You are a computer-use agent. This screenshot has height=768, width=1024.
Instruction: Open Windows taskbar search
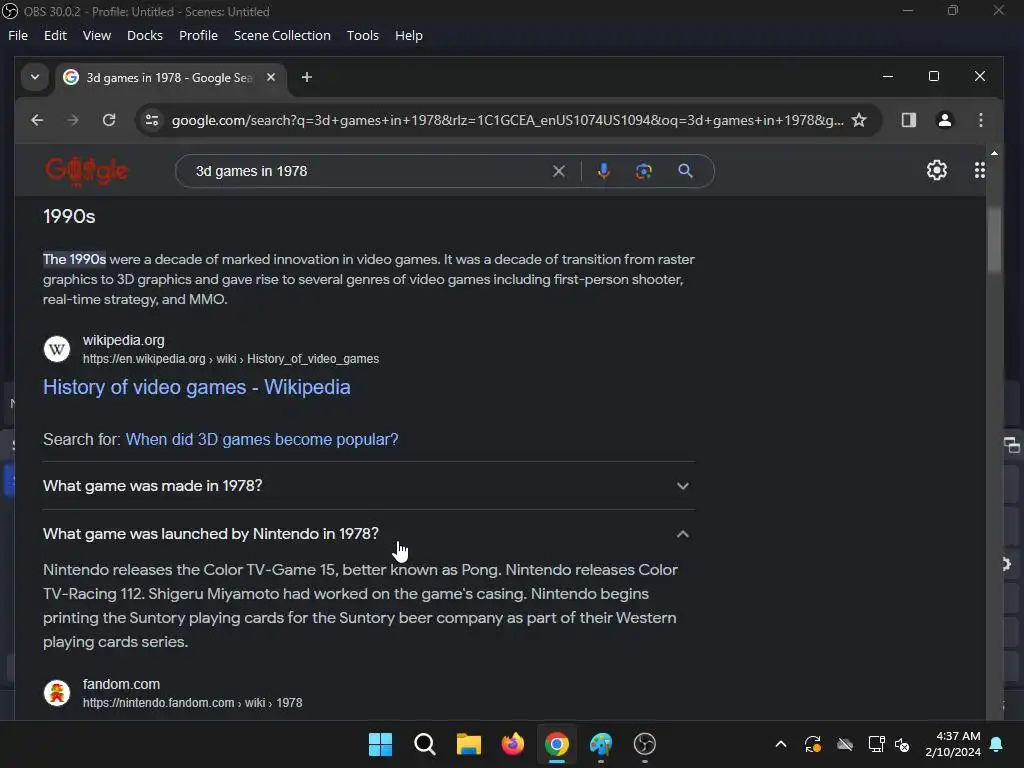[424, 744]
